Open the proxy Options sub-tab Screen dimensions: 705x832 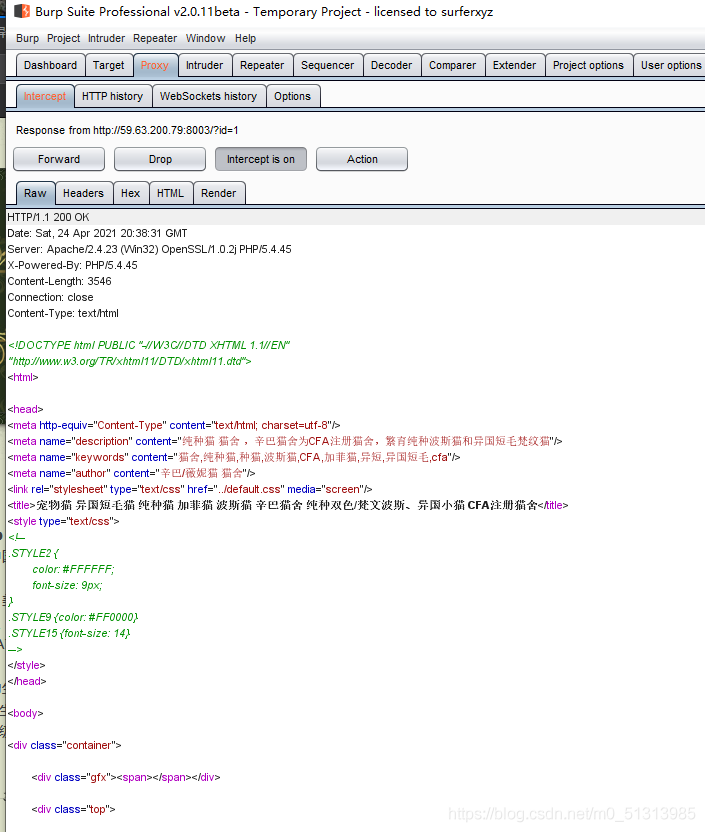tap(292, 96)
